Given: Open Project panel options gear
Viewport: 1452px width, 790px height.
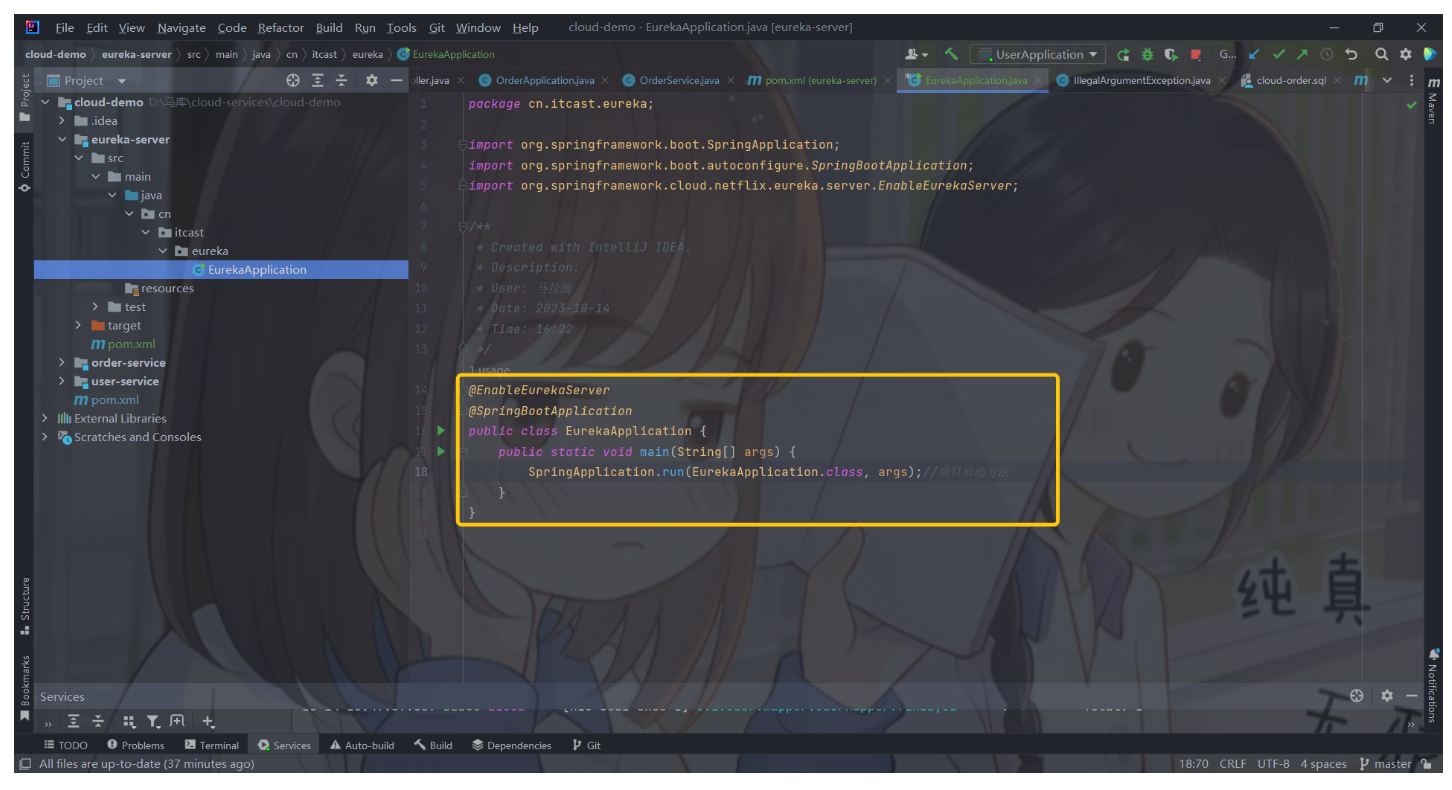Looking at the screenshot, I should pos(372,80).
